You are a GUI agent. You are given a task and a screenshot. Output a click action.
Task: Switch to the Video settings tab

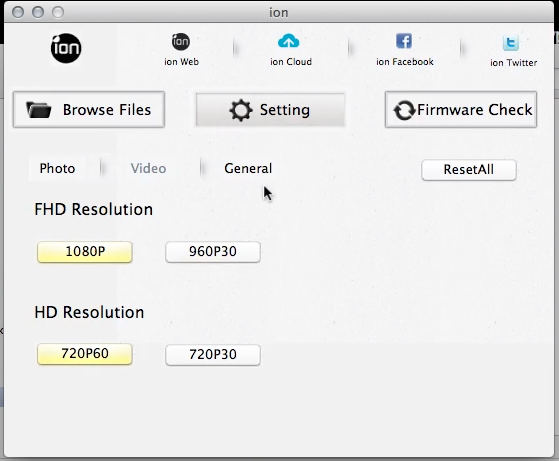pos(148,168)
